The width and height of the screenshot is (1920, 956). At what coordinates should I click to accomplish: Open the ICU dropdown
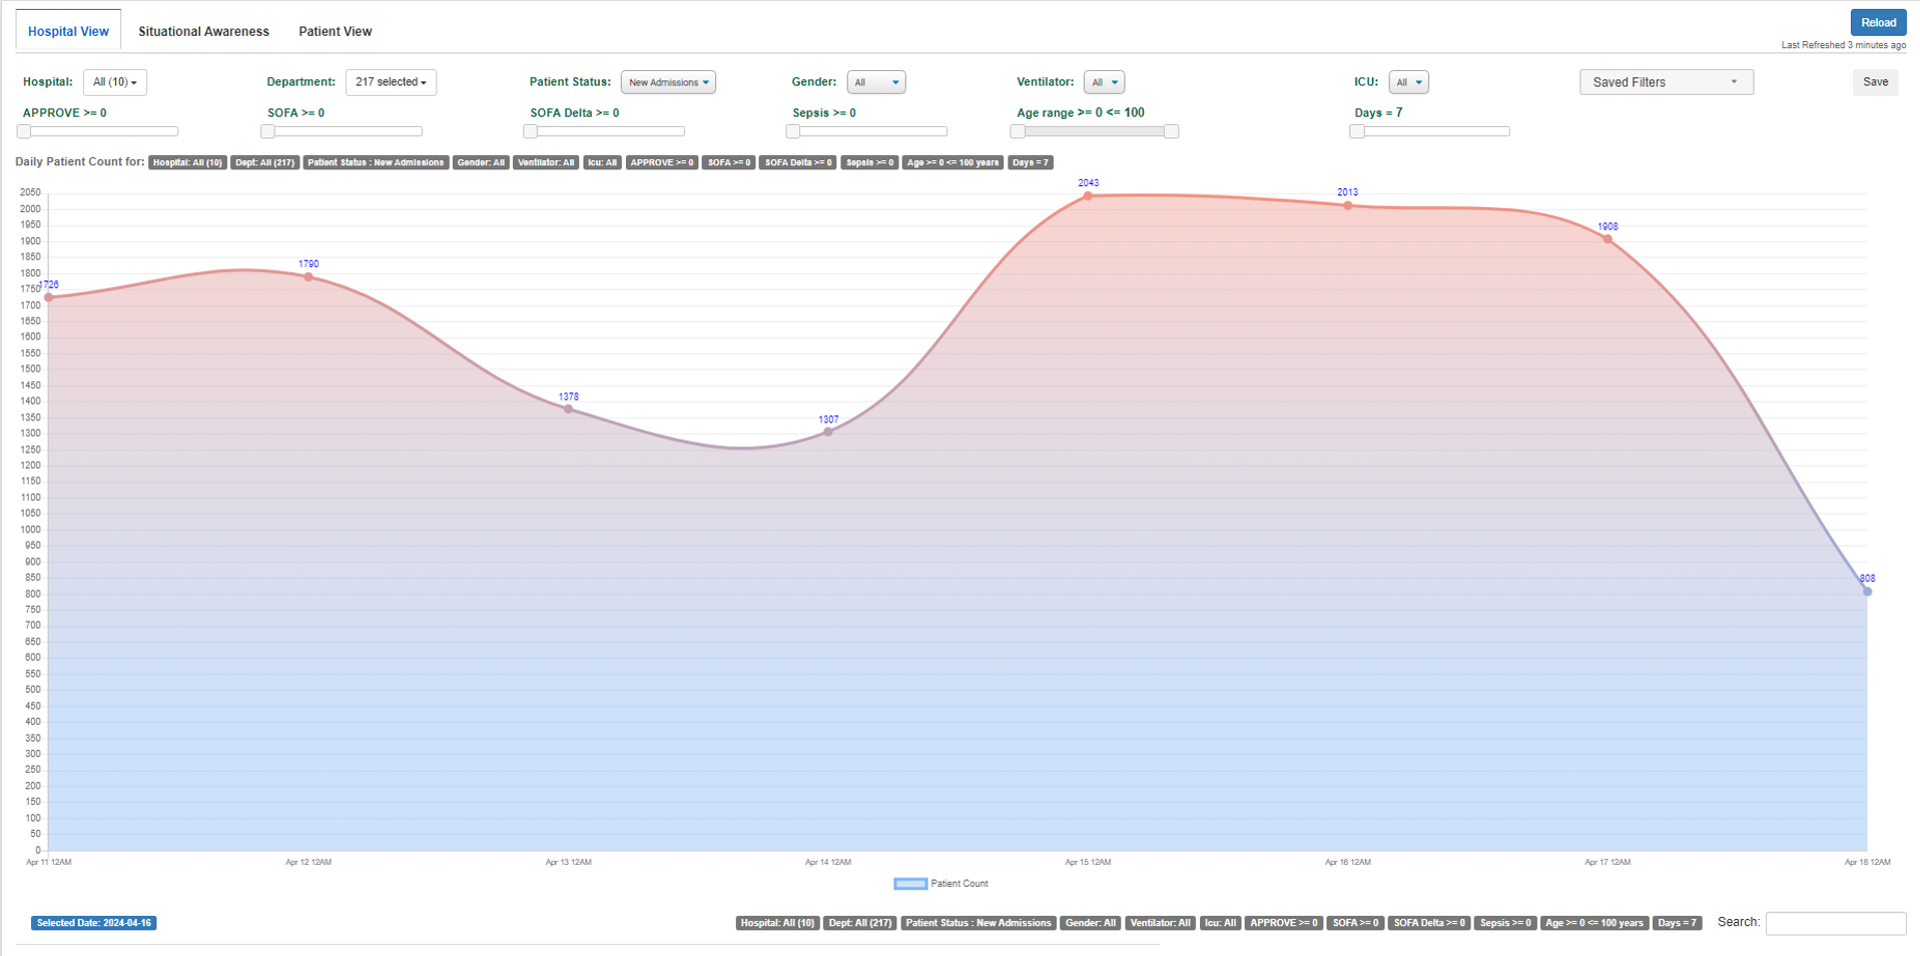(1408, 82)
